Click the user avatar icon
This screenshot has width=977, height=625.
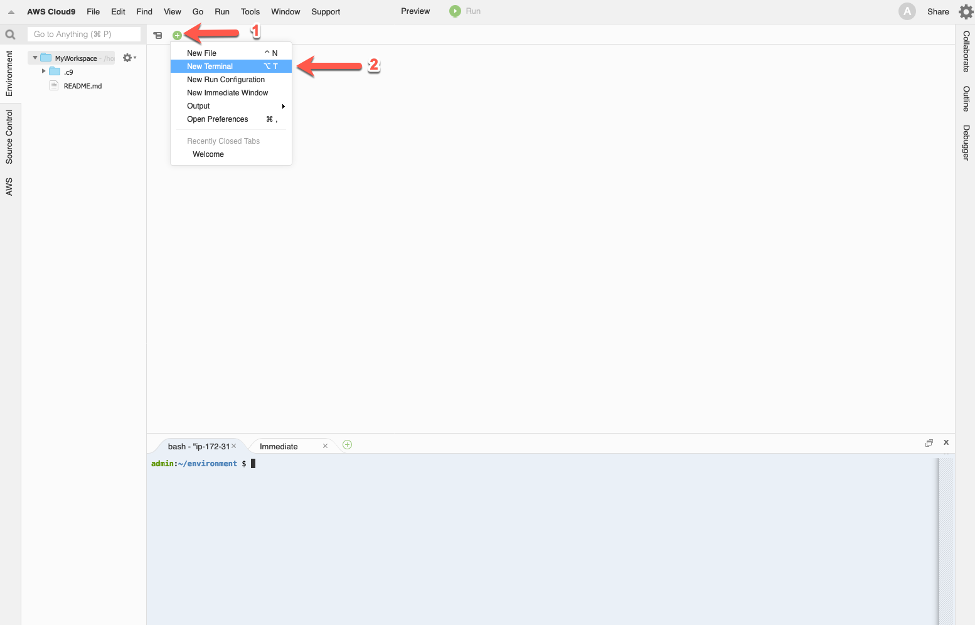[x=907, y=12]
